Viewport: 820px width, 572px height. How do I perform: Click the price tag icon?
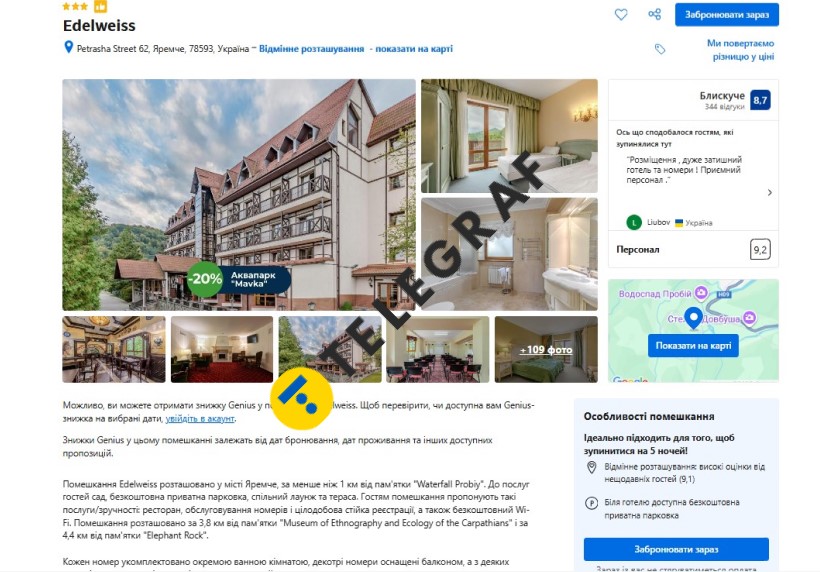(x=660, y=49)
